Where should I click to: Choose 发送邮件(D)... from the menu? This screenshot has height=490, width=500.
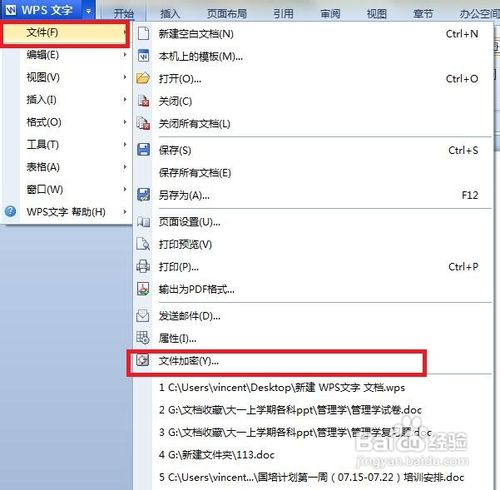313,316
